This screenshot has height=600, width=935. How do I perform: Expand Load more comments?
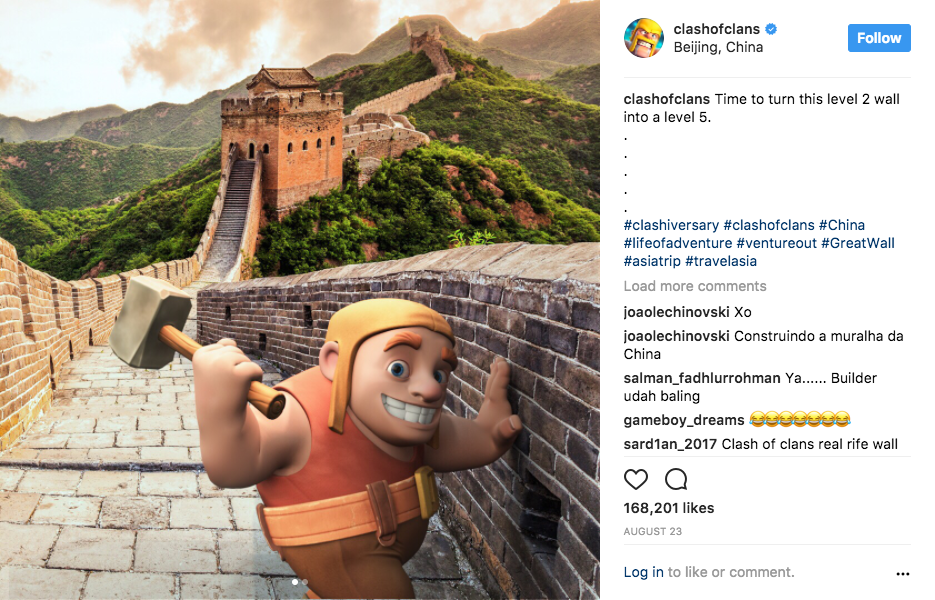pyautogui.click(x=695, y=286)
